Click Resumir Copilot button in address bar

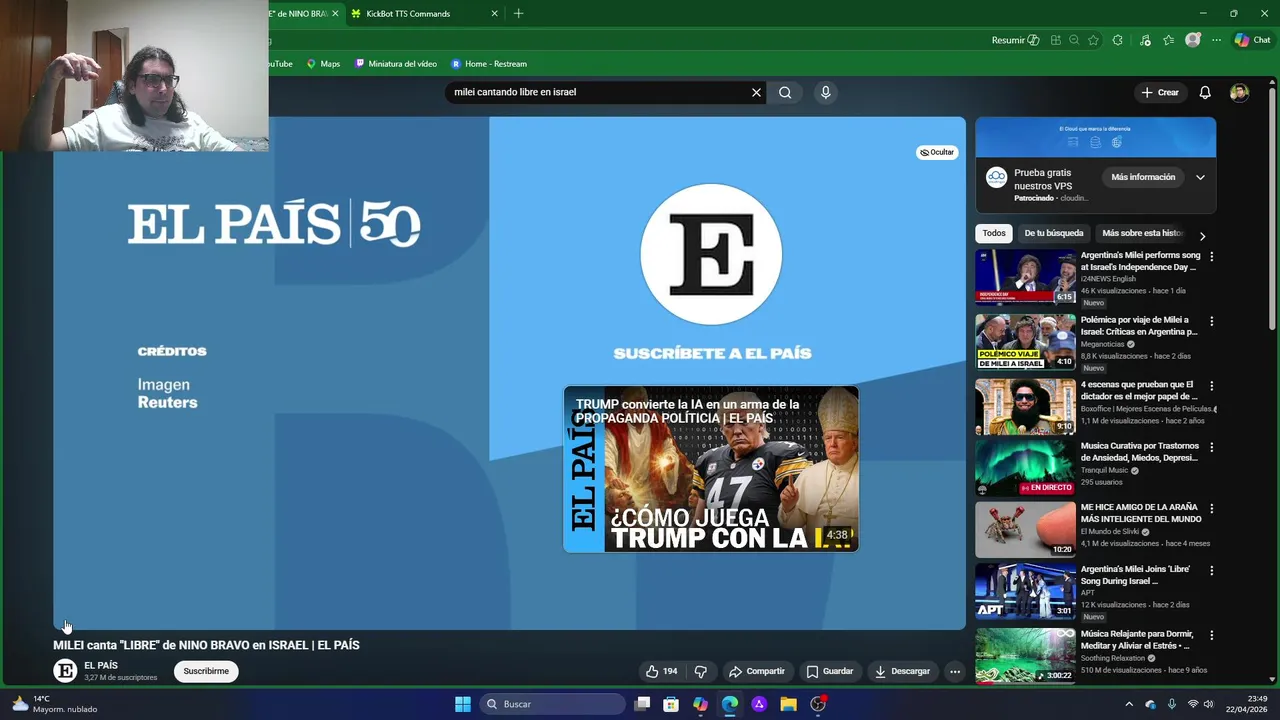pos(1015,40)
